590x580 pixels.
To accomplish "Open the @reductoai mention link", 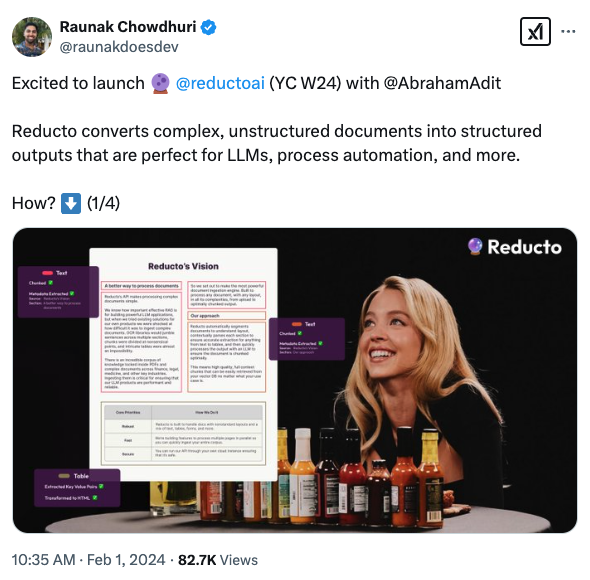I will pyautogui.click(x=220, y=83).
